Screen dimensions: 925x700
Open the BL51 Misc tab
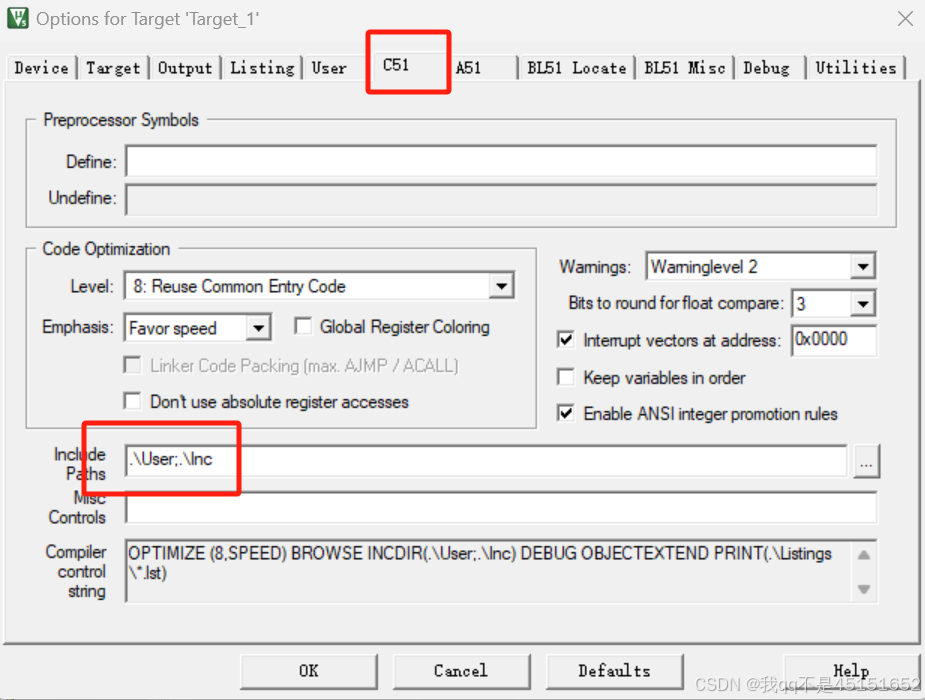[684, 68]
